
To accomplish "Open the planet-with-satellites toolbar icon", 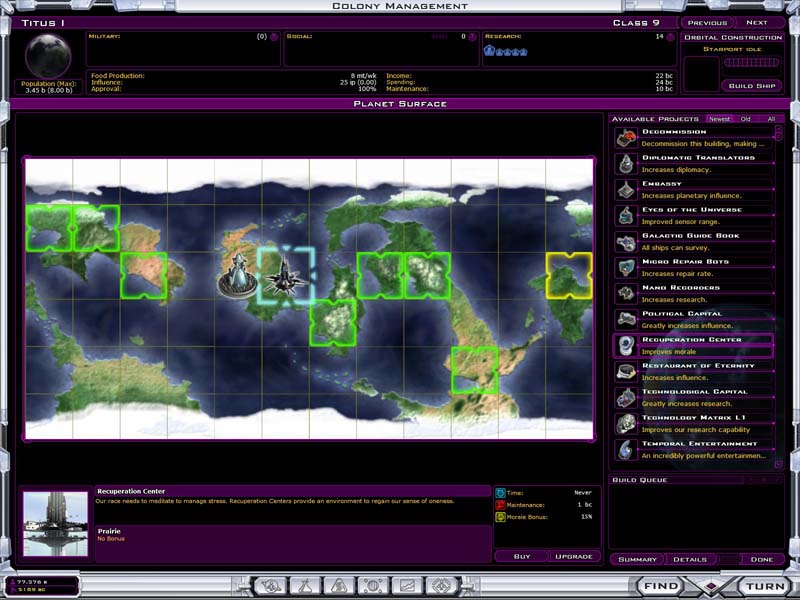I will click(373, 586).
